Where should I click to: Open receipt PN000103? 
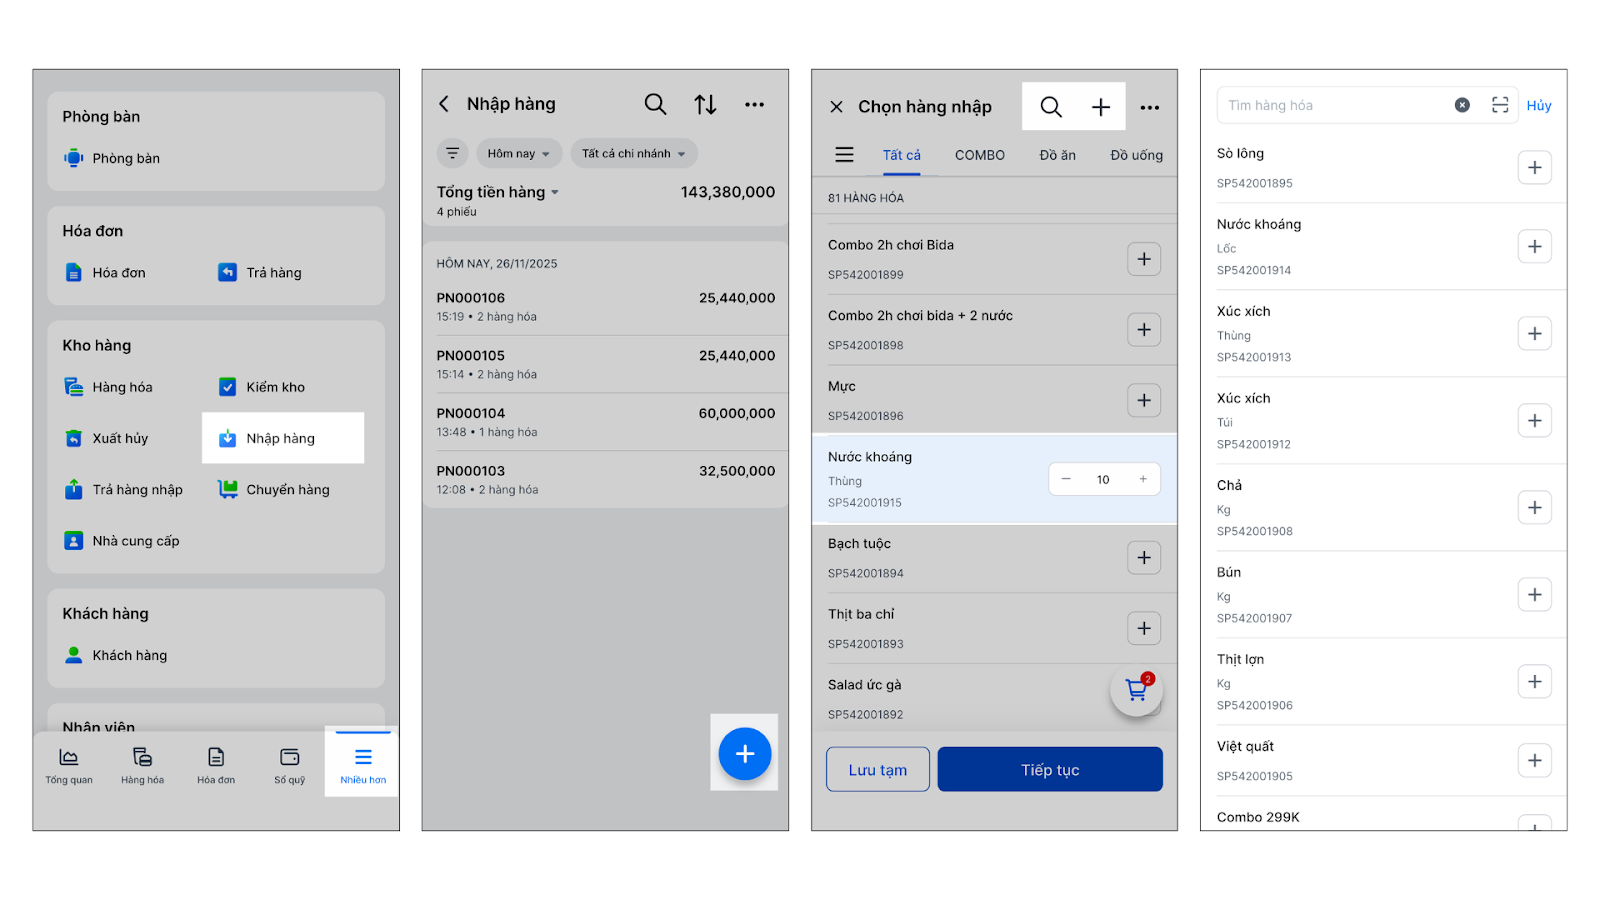point(605,479)
